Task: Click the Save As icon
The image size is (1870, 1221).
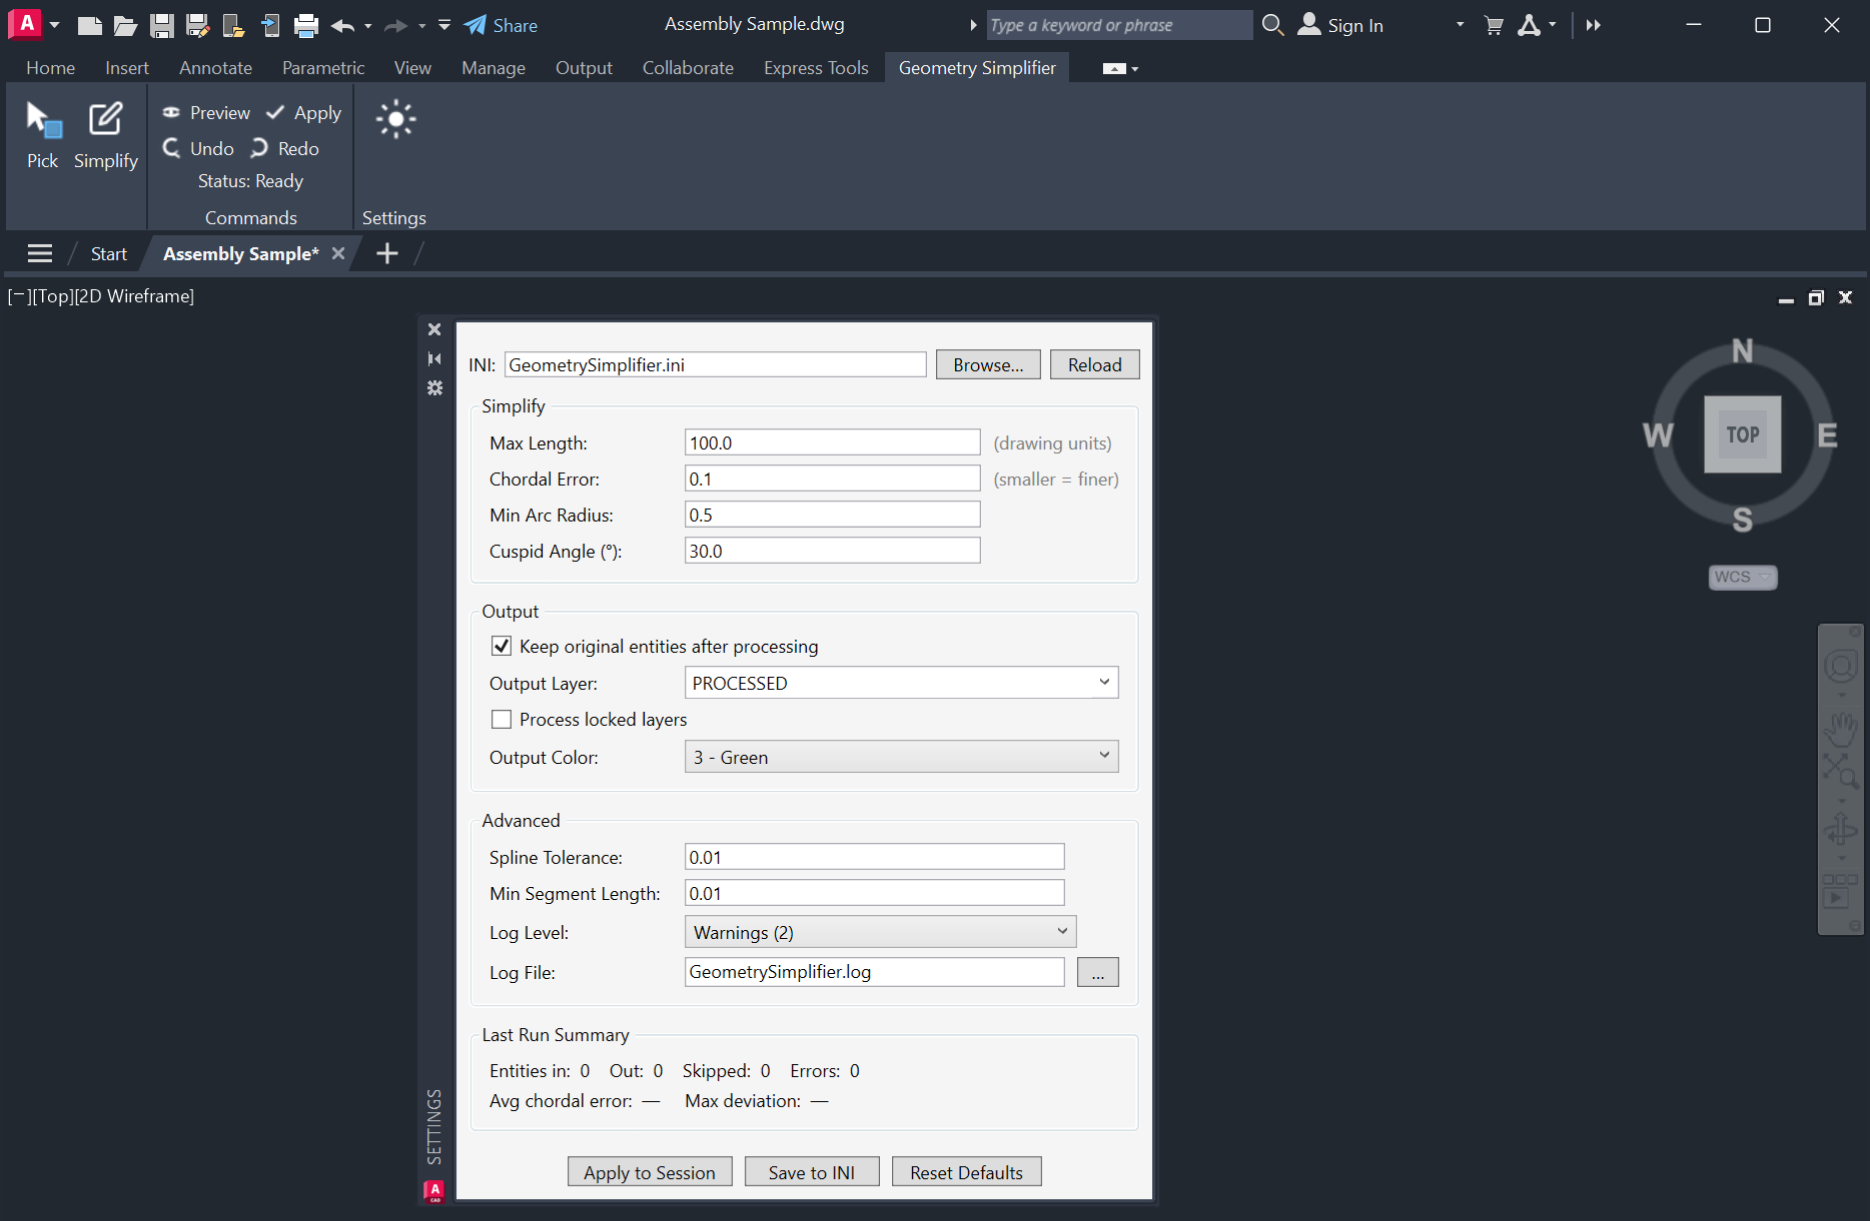Action: 197,25
